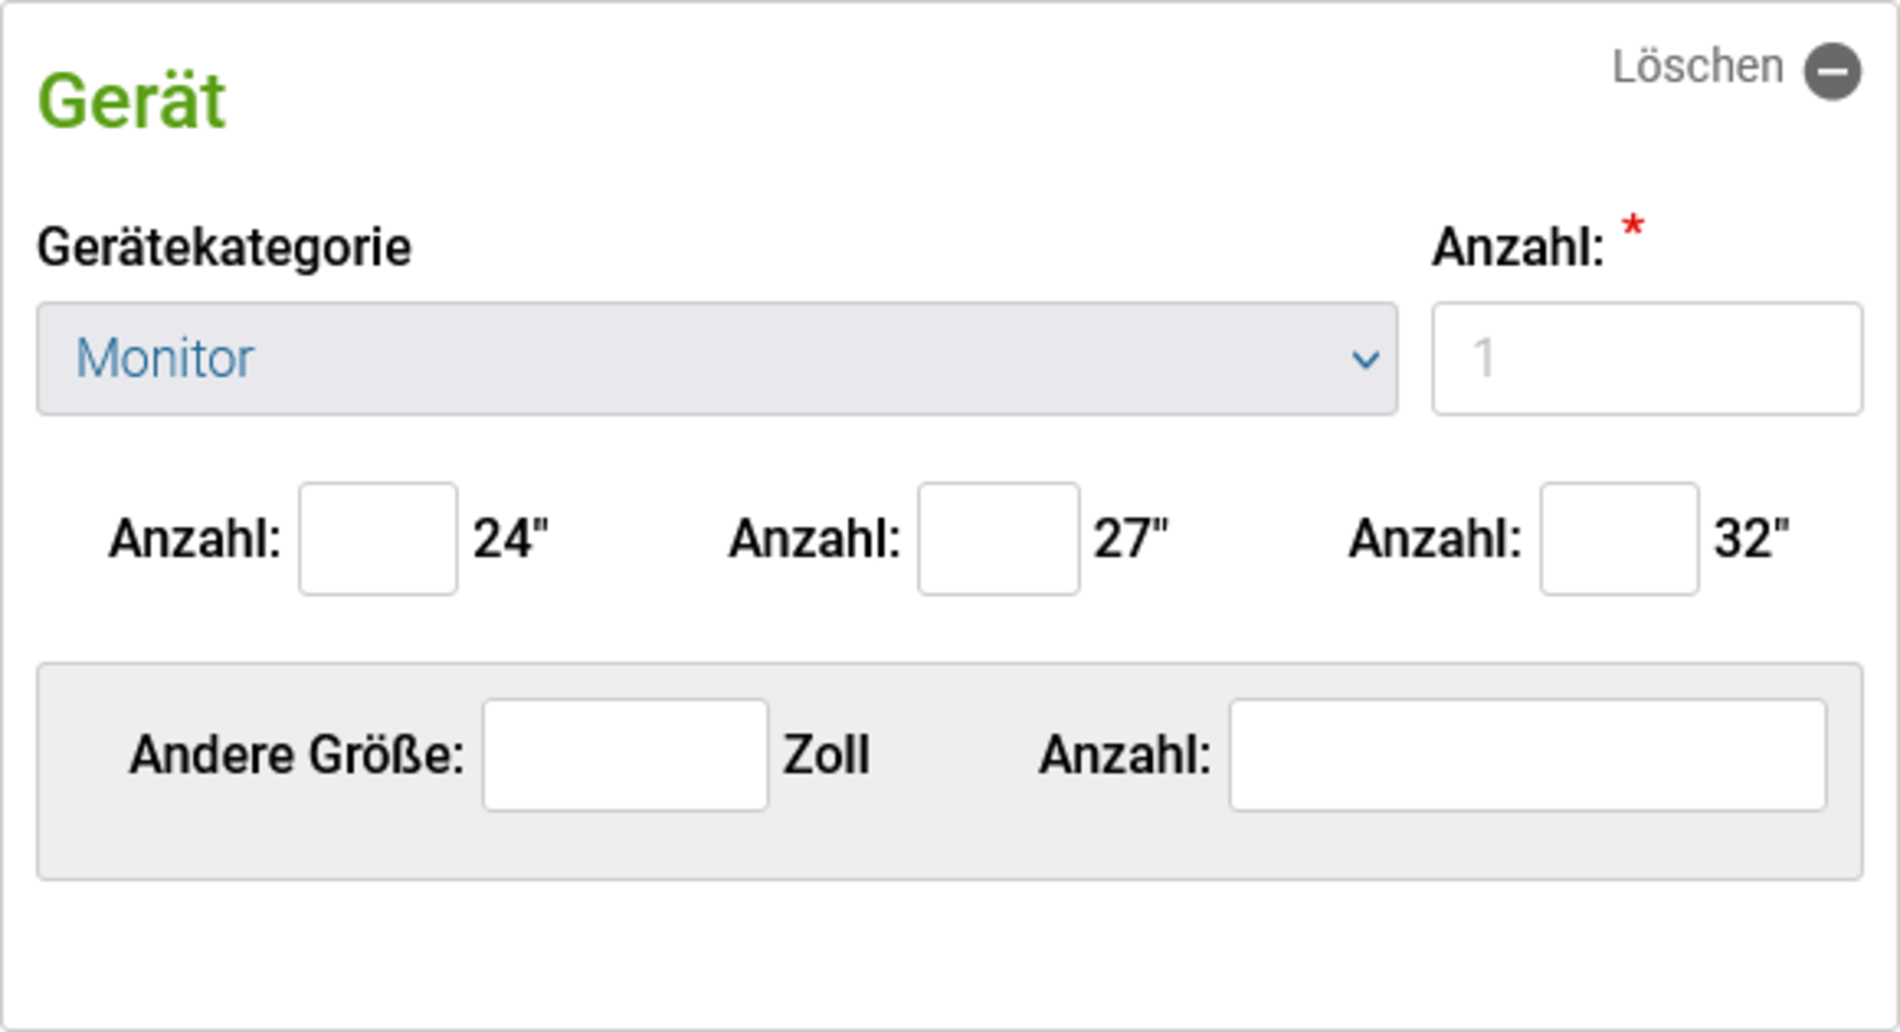Viewport: 1900px width, 1032px height.
Task: Click the Anzahl field for 27" monitors
Action: (999, 538)
